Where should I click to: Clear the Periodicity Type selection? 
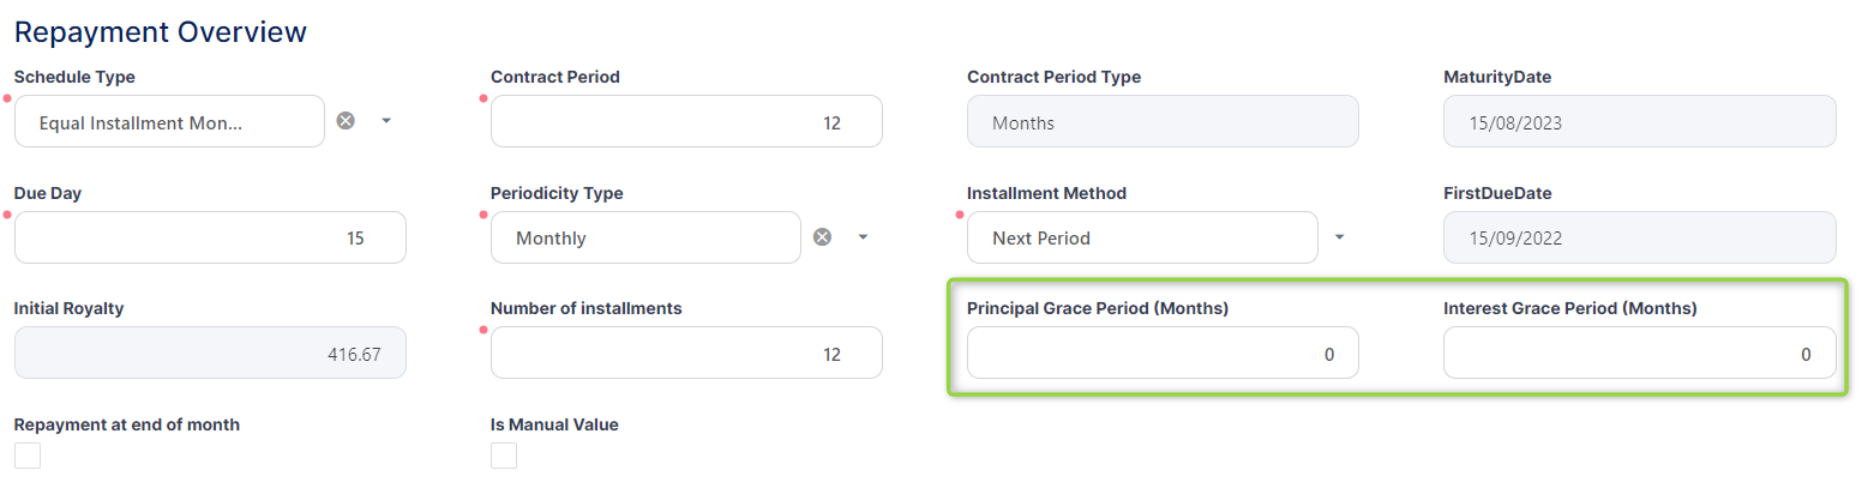pyautogui.click(x=822, y=237)
